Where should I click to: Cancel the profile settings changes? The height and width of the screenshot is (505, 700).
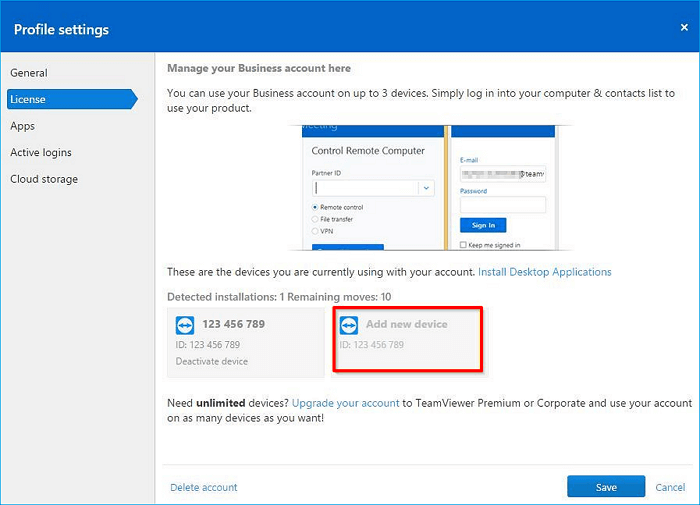click(x=670, y=487)
